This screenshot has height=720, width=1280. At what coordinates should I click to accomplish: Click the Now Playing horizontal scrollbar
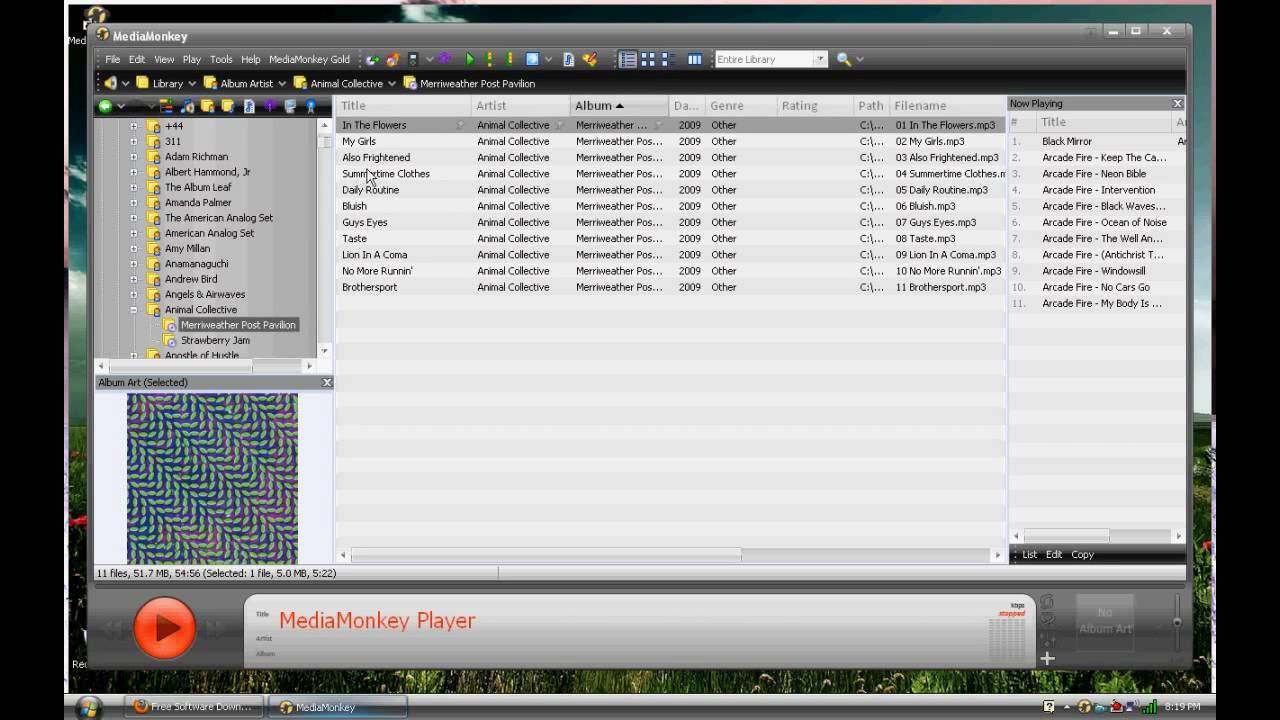click(x=1066, y=536)
